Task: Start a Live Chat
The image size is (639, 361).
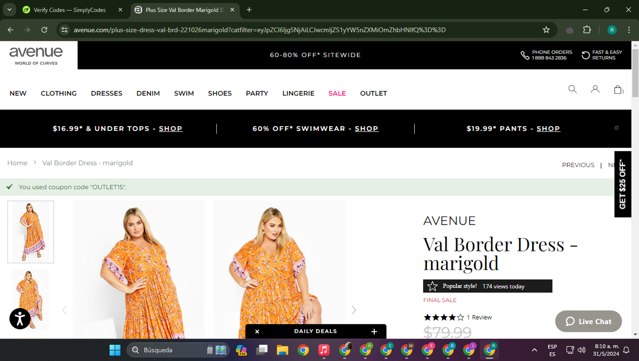Action: [588, 321]
